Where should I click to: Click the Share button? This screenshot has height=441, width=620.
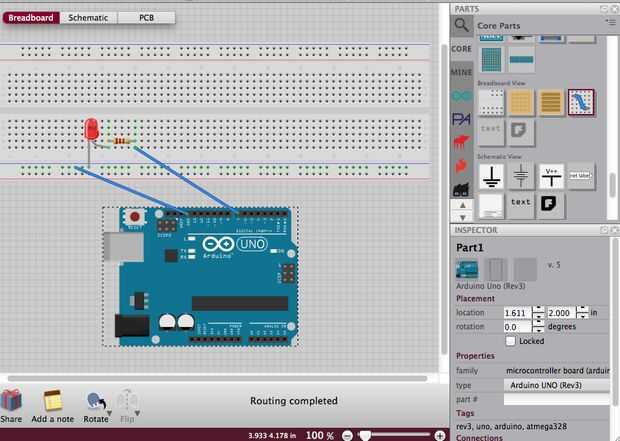pyautogui.click(x=11, y=405)
